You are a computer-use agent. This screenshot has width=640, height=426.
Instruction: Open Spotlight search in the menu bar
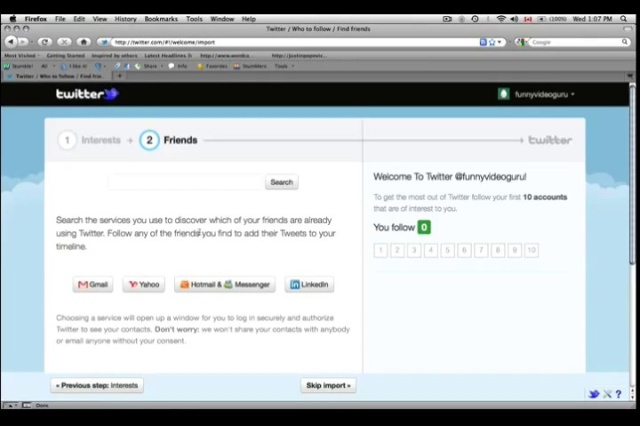tap(623, 19)
